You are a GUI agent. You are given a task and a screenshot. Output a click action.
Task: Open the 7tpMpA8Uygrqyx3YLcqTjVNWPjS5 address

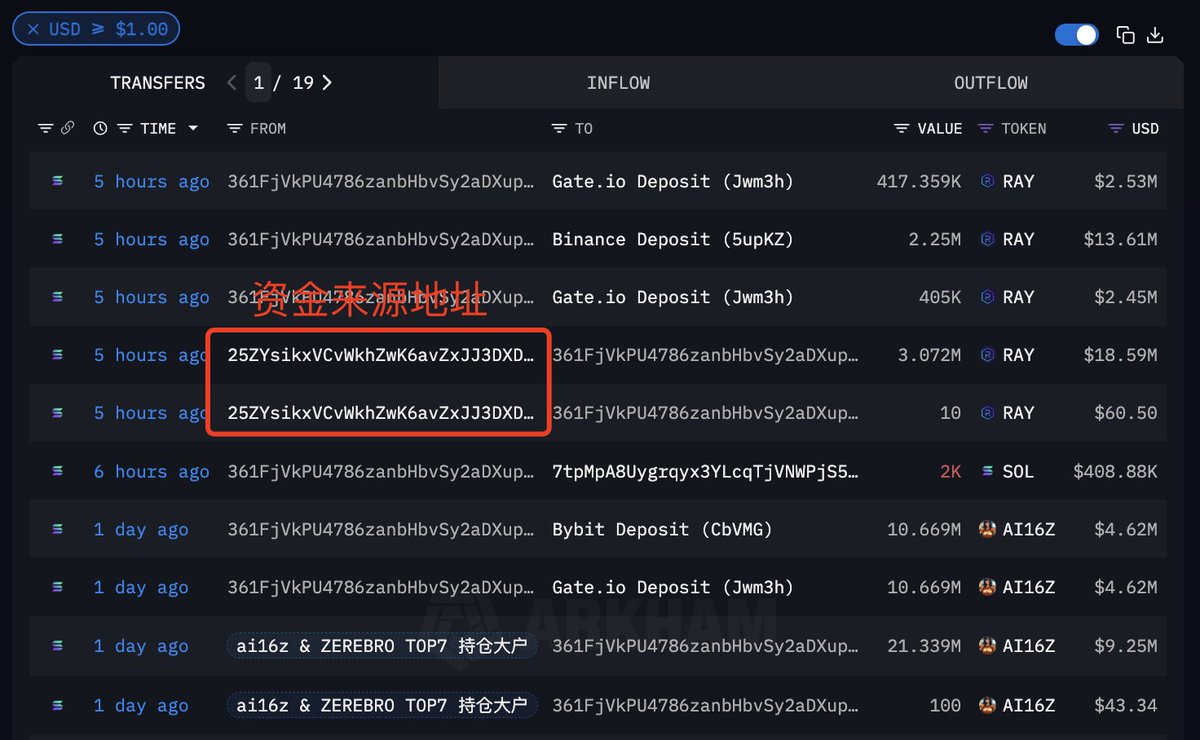[705, 471]
